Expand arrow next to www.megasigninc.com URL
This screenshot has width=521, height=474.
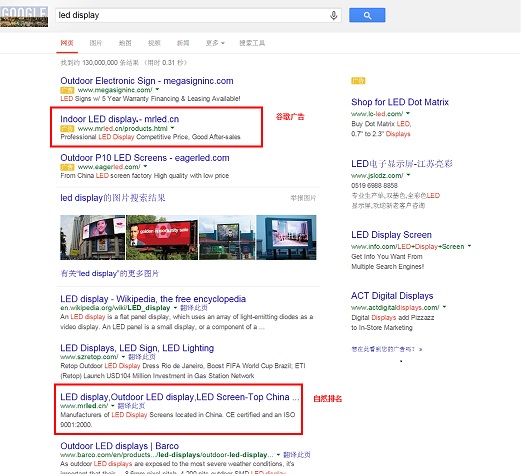tap(157, 89)
